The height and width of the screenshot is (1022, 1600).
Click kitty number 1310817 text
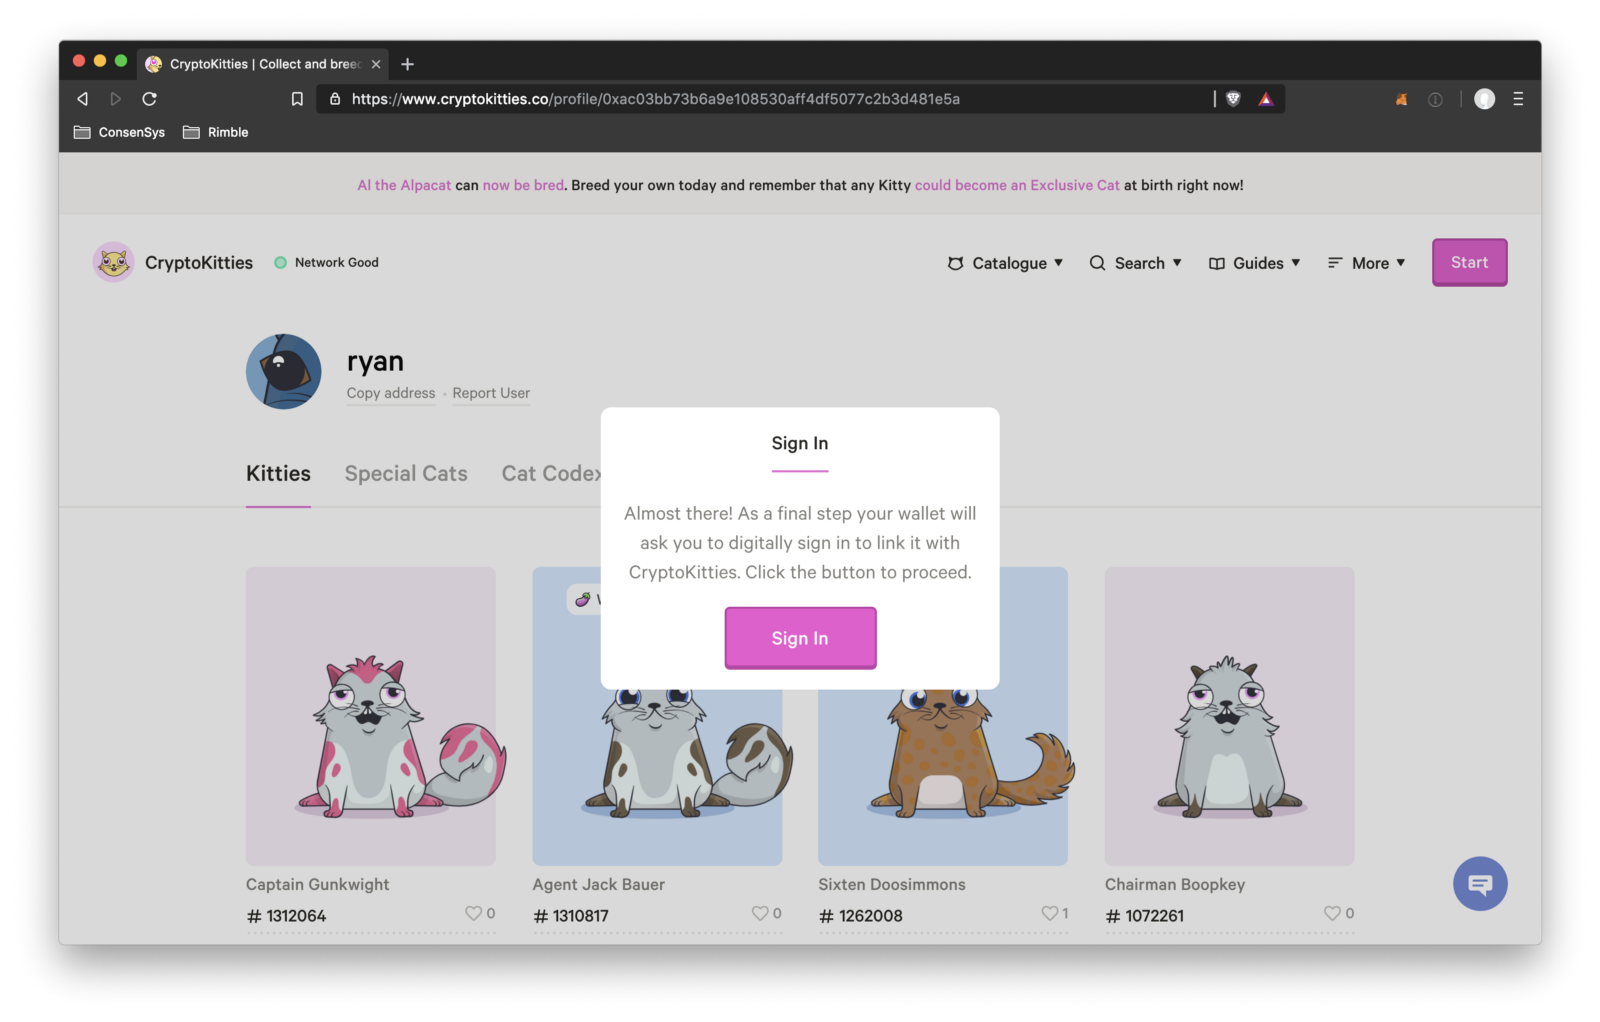click(571, 915)
